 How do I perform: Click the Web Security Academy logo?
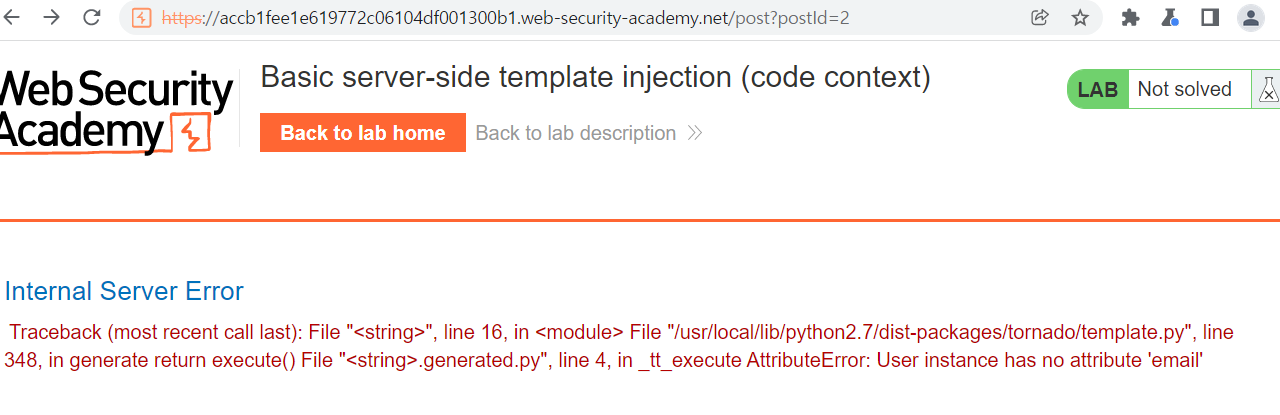pyautogui.click(x=115, y=110)
